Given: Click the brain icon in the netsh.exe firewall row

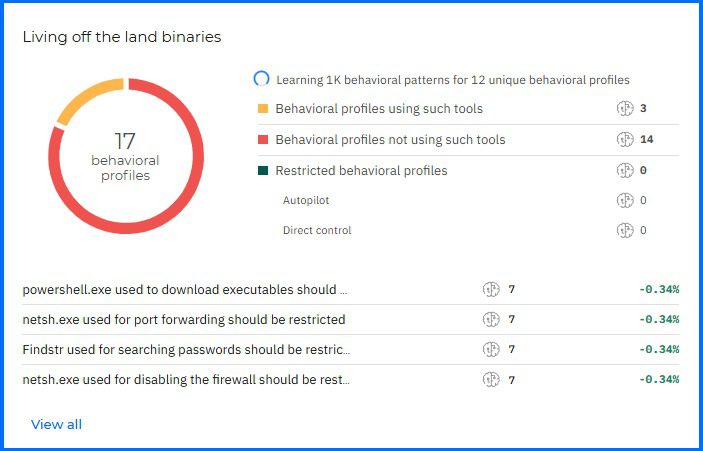Looking at the screenshot, I should (491, 380).
